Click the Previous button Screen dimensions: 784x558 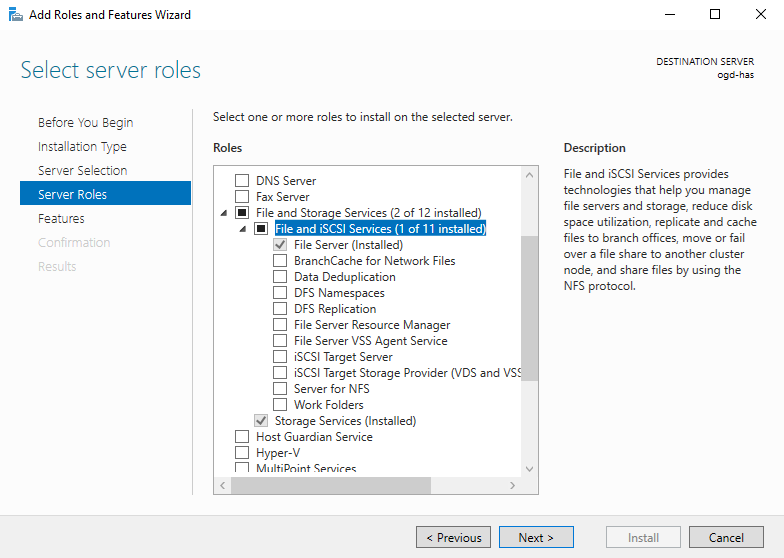pyautogui.click(x=453, y=537)
